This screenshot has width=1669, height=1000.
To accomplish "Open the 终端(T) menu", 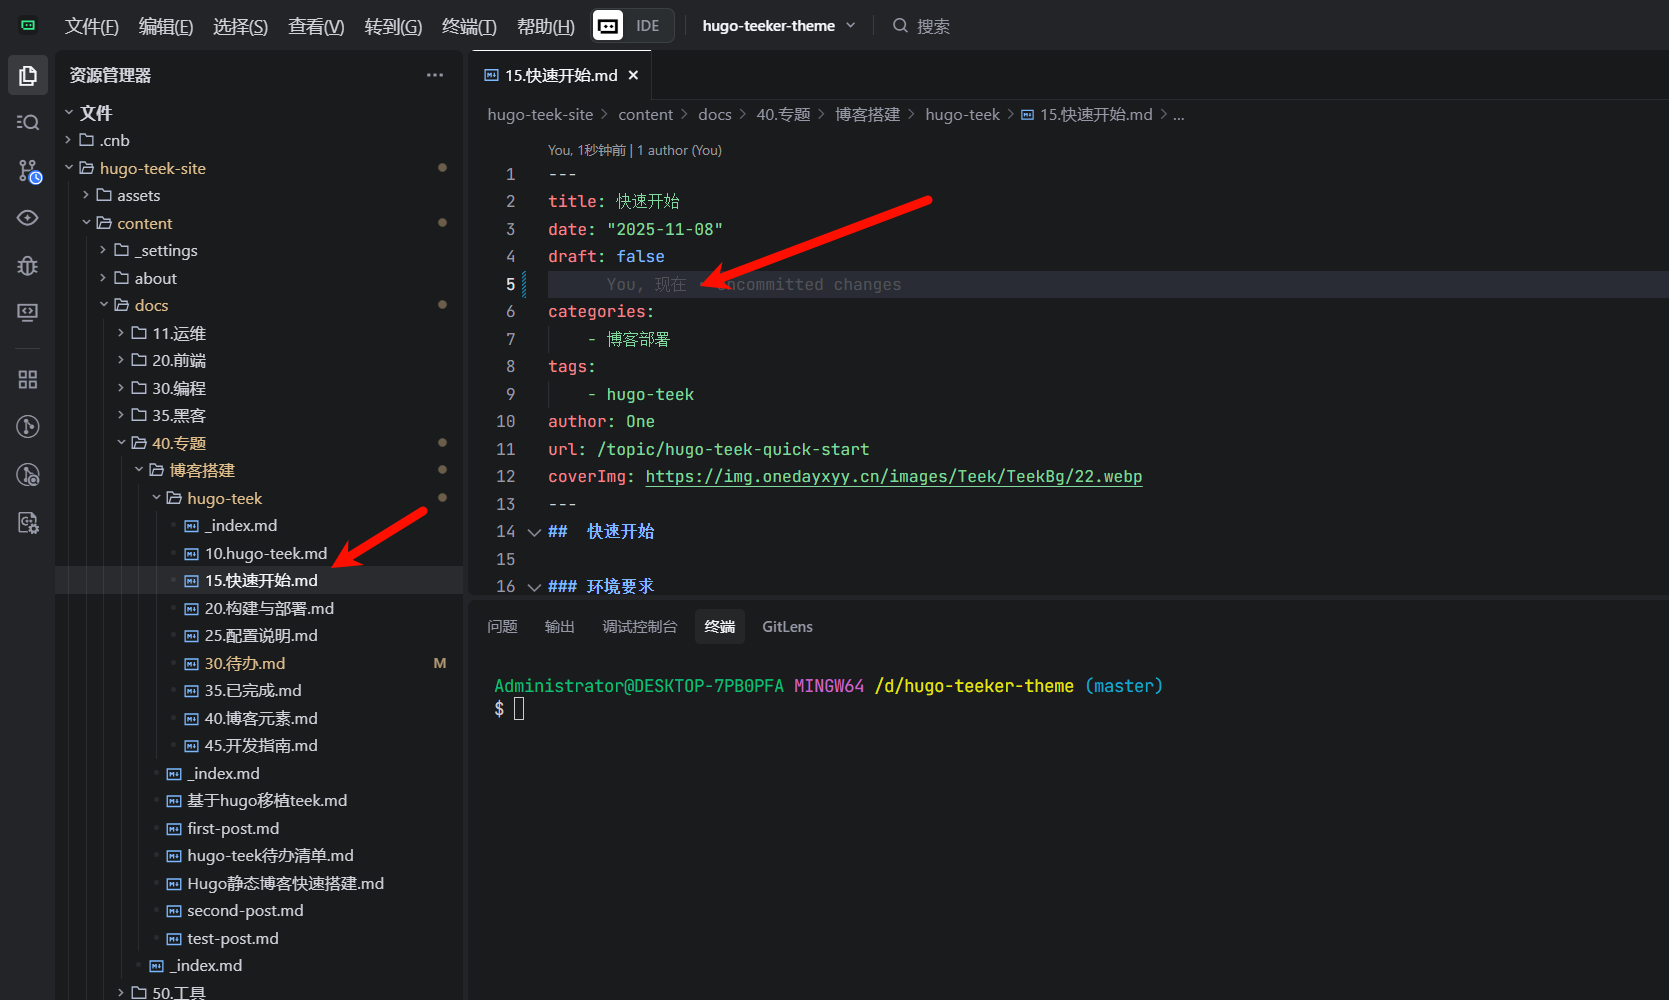I will 468,26.
